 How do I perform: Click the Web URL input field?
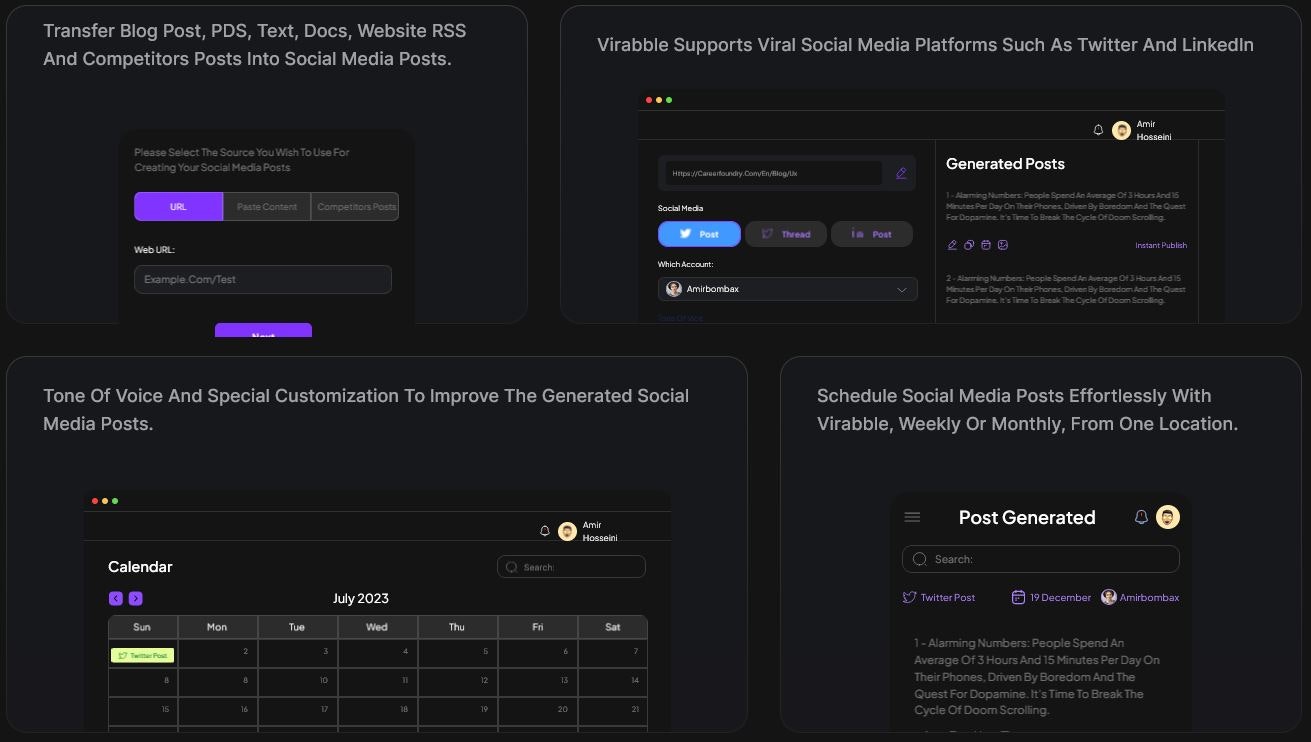point(263,279)
